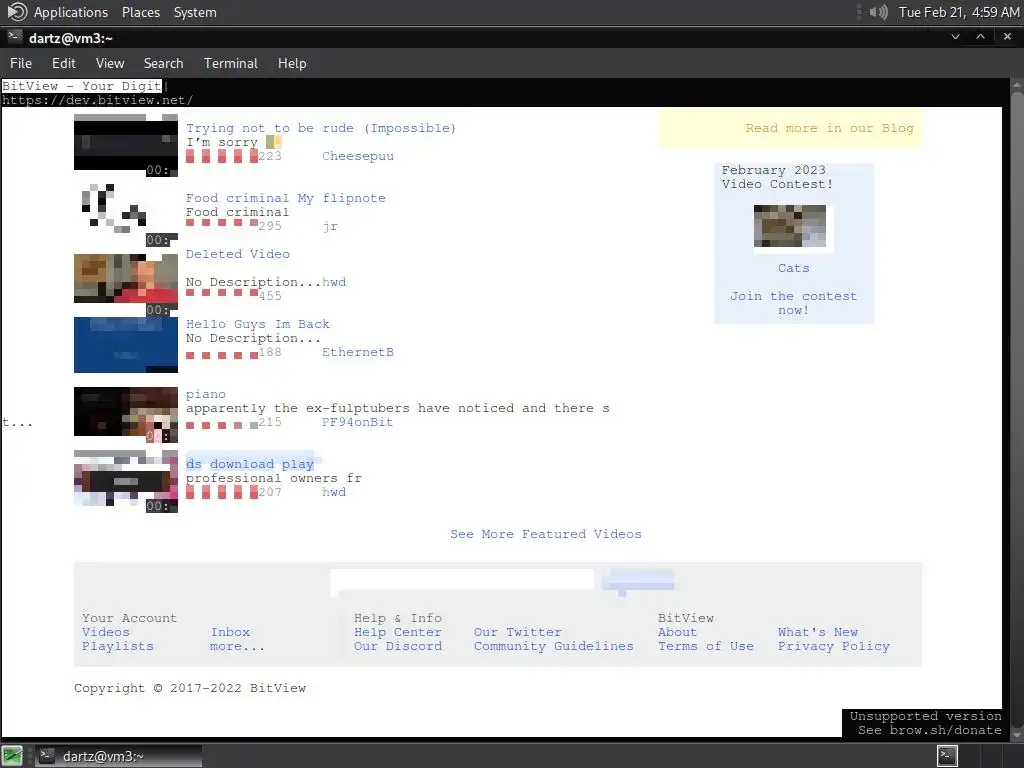Open 'Community Guidelines' link

tap(554, 646)
